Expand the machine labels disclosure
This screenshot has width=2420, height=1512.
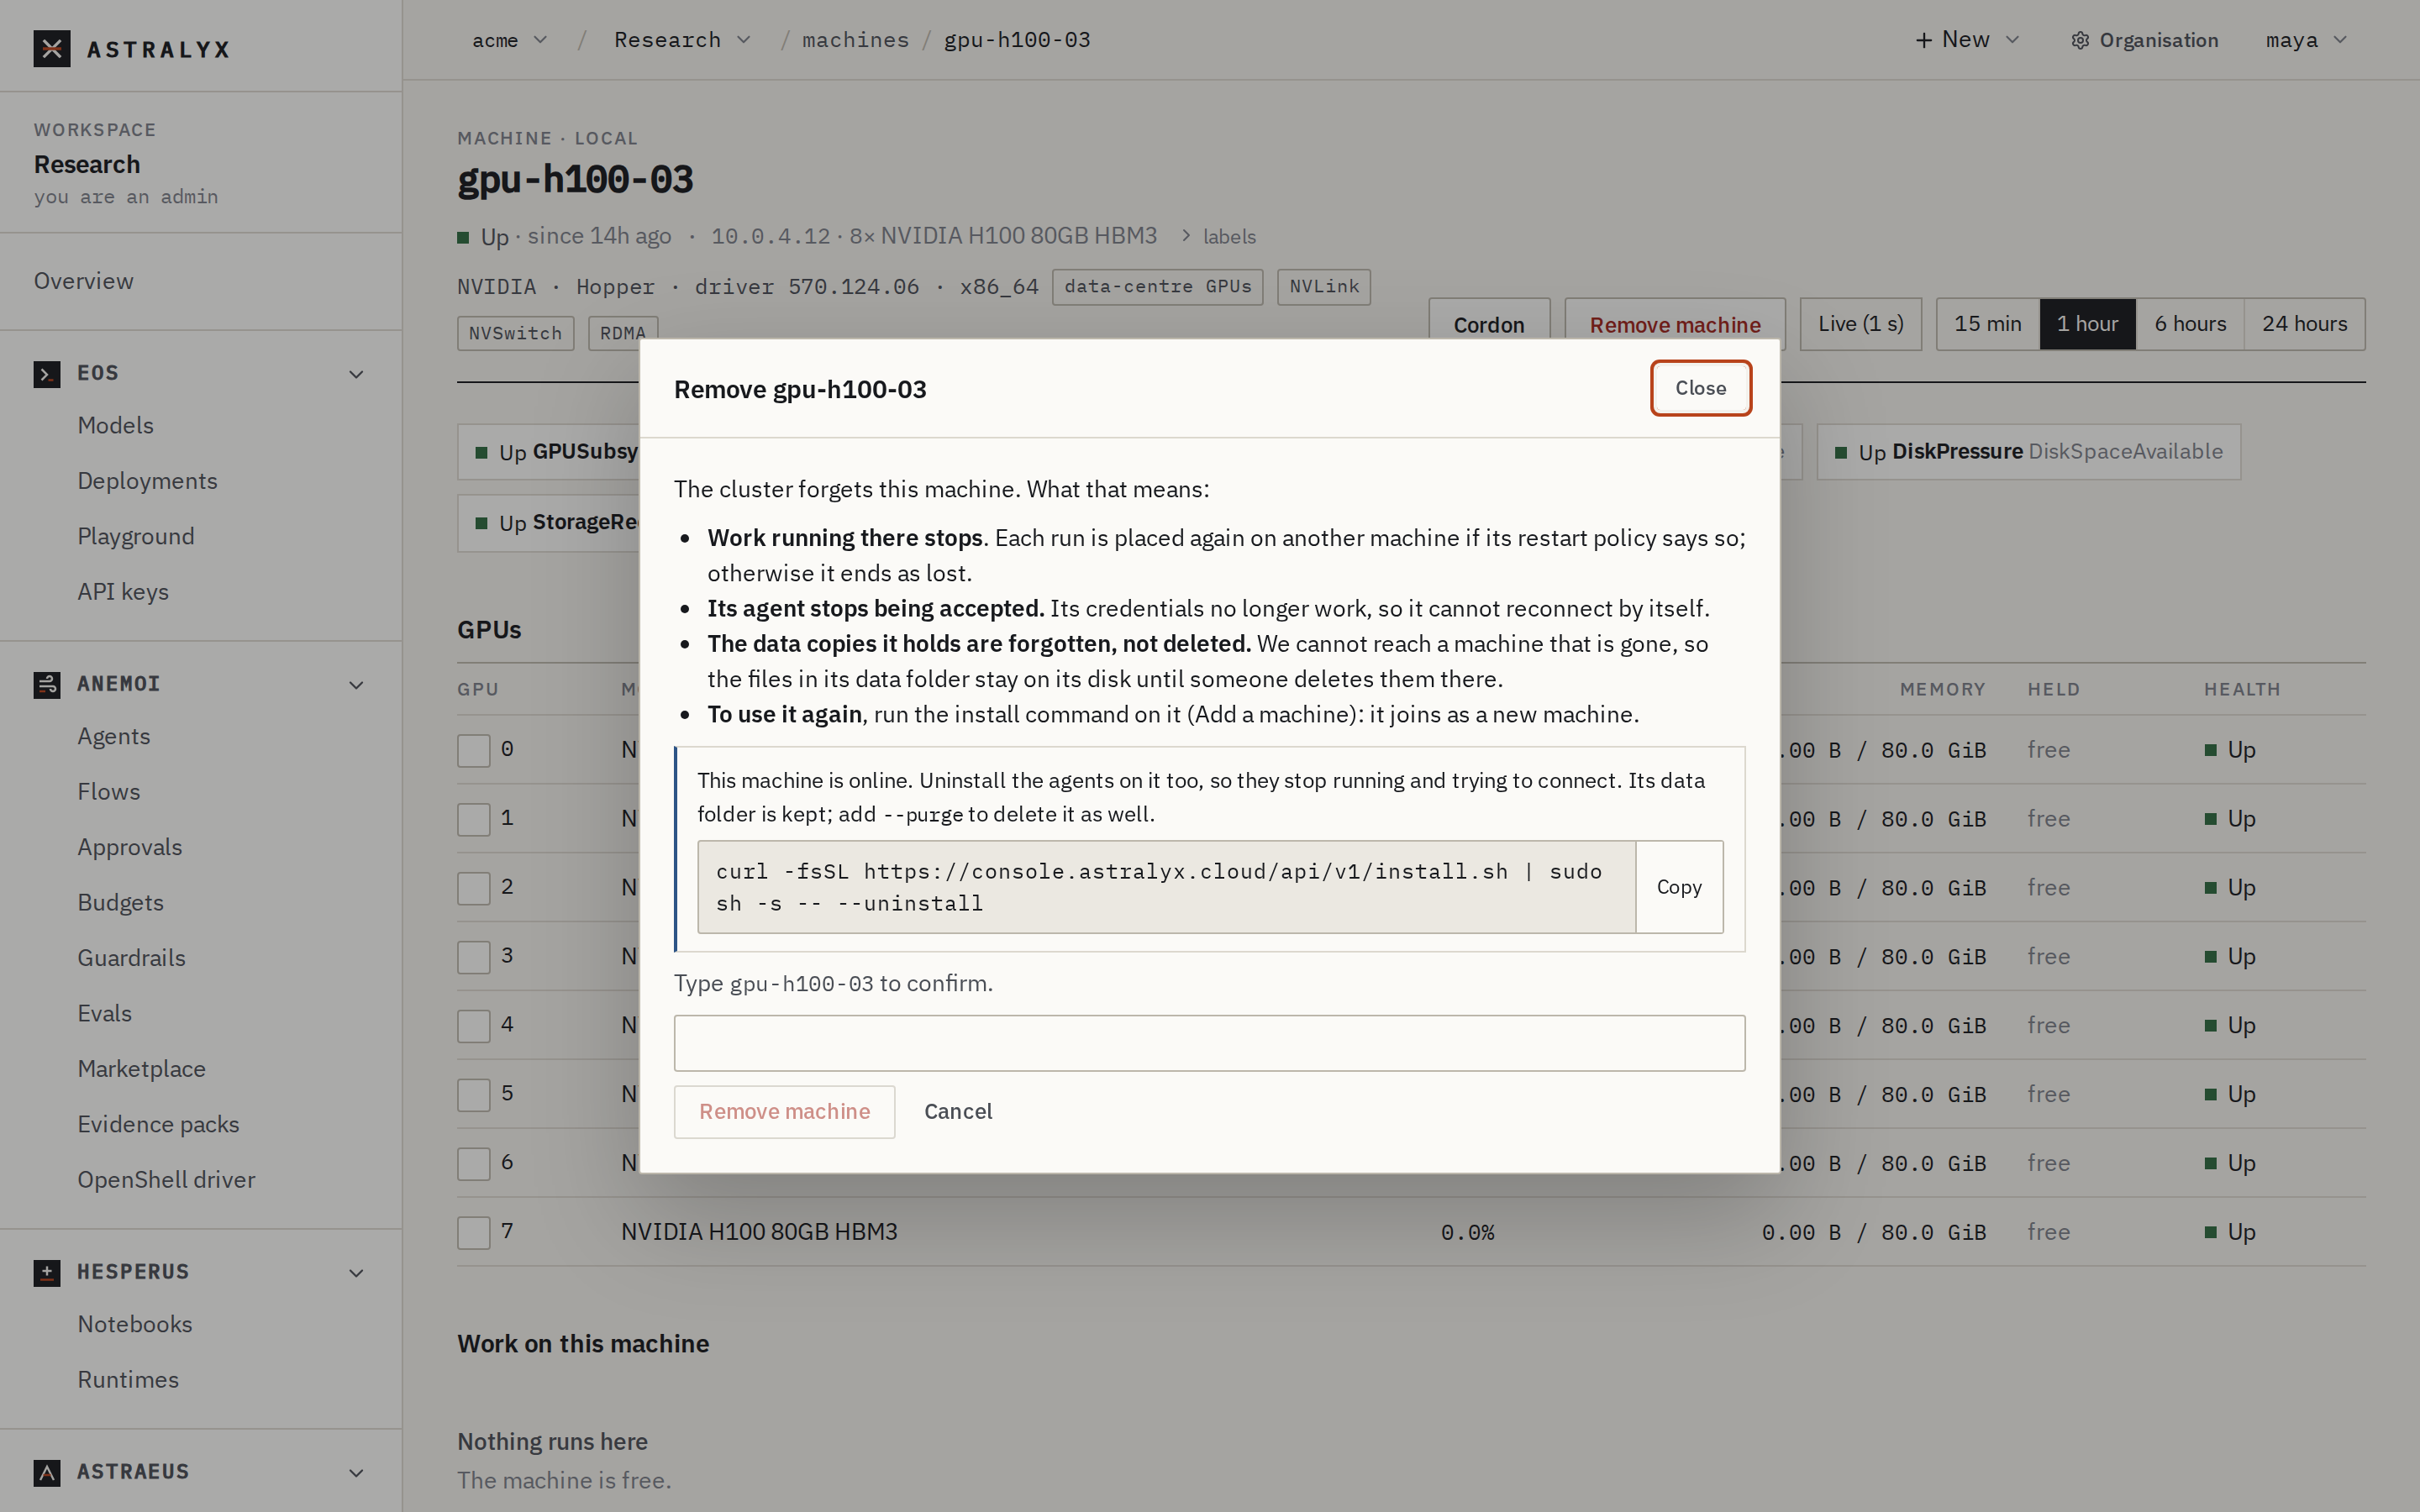pos(1218,236)
